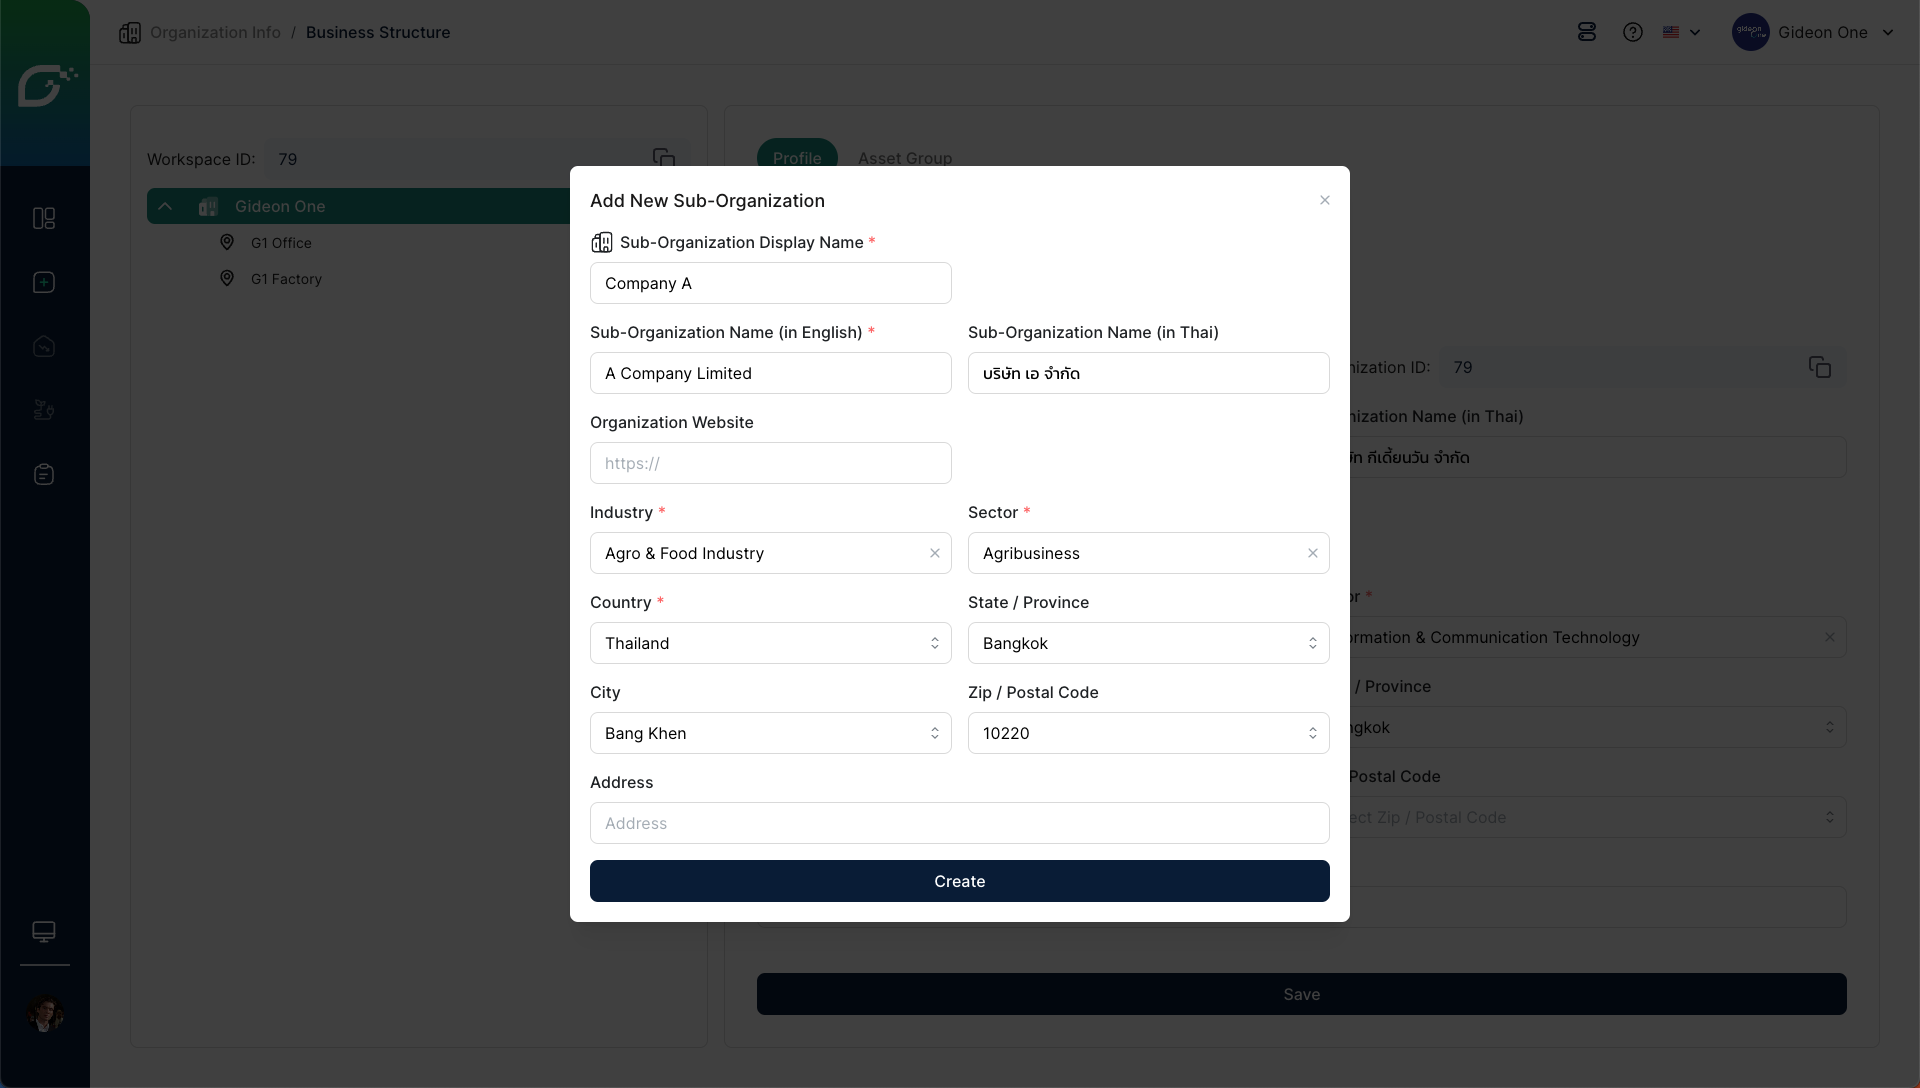Open the Country dropdown showing Thailand

click(x=770, y=643)
